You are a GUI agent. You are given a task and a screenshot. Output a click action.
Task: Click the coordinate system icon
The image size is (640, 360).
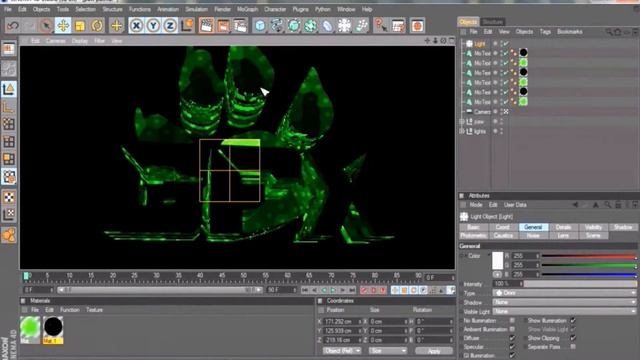point(187,26)
